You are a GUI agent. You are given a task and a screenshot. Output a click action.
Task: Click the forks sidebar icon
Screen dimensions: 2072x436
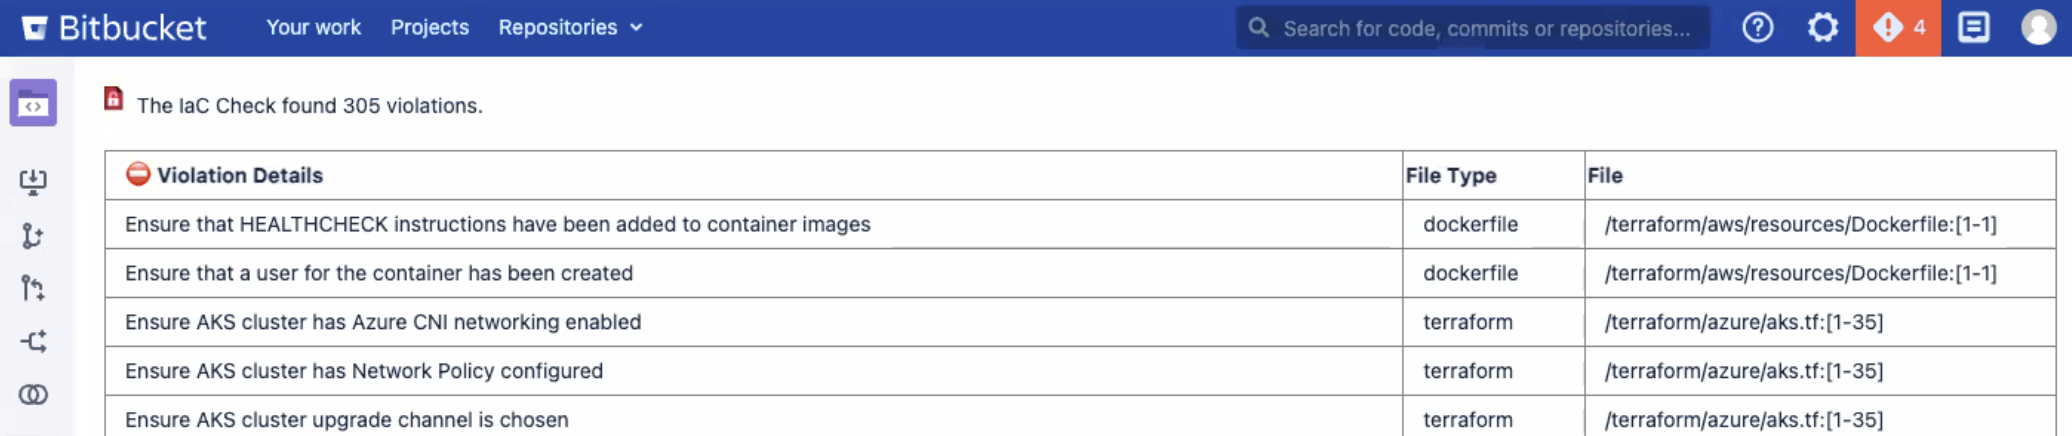(x=33, y=342)
